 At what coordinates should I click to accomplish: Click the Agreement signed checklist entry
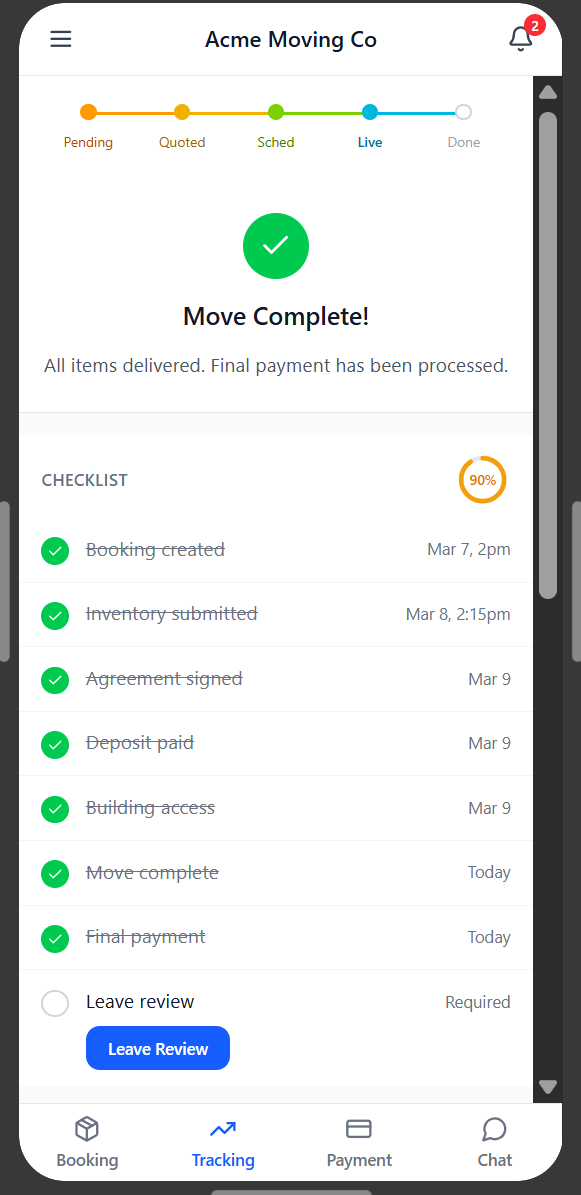pos(164,678)
